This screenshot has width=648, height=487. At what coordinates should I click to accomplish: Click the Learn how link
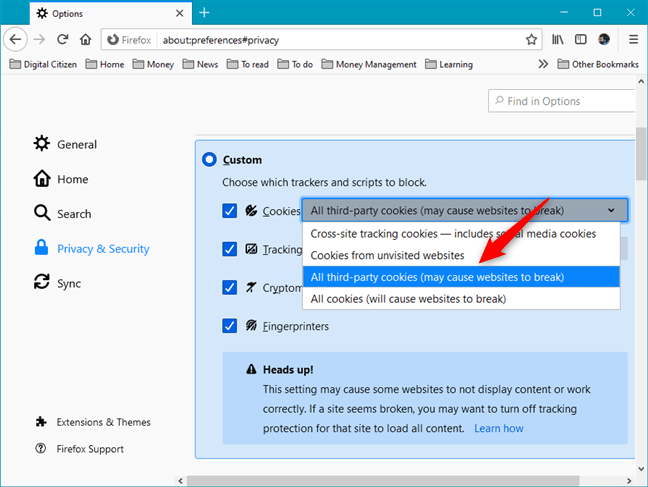tap(498, 428)
